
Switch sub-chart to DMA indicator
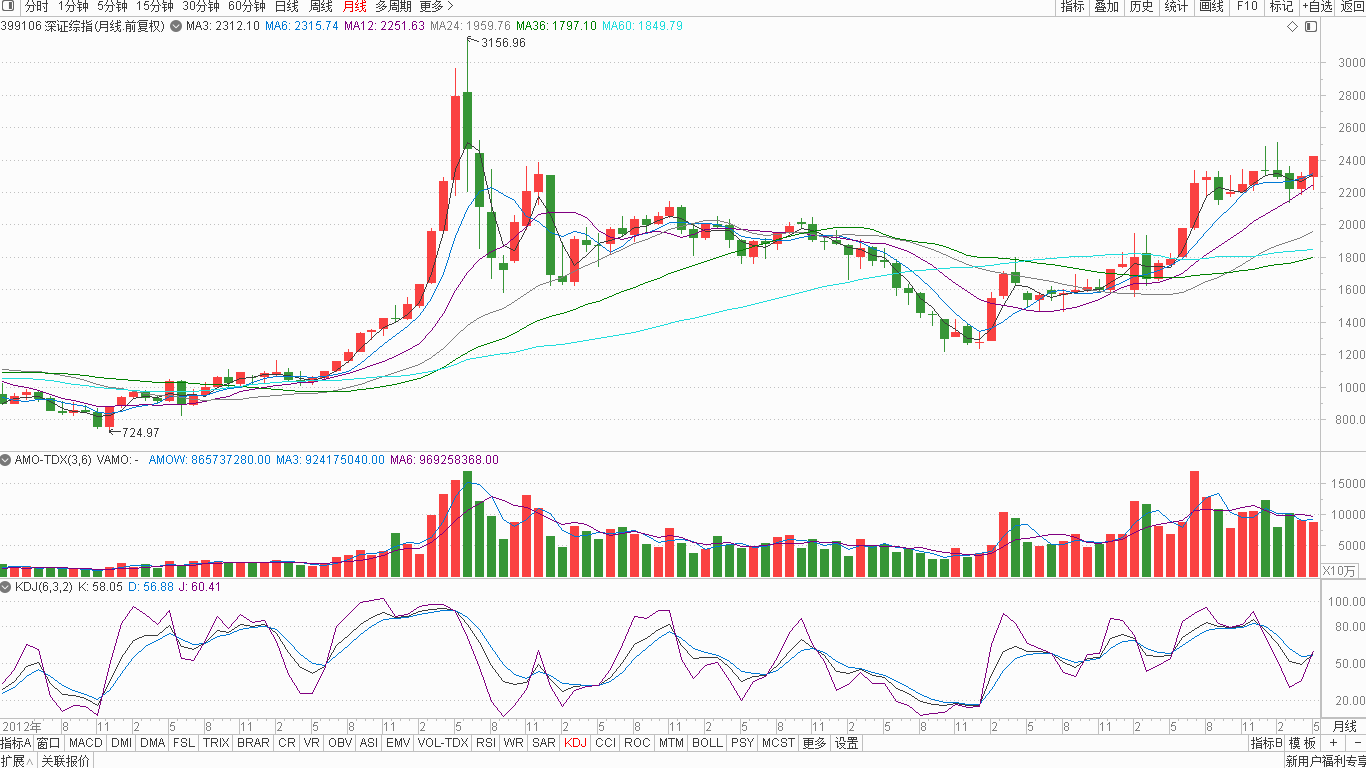tap(152, 743)
